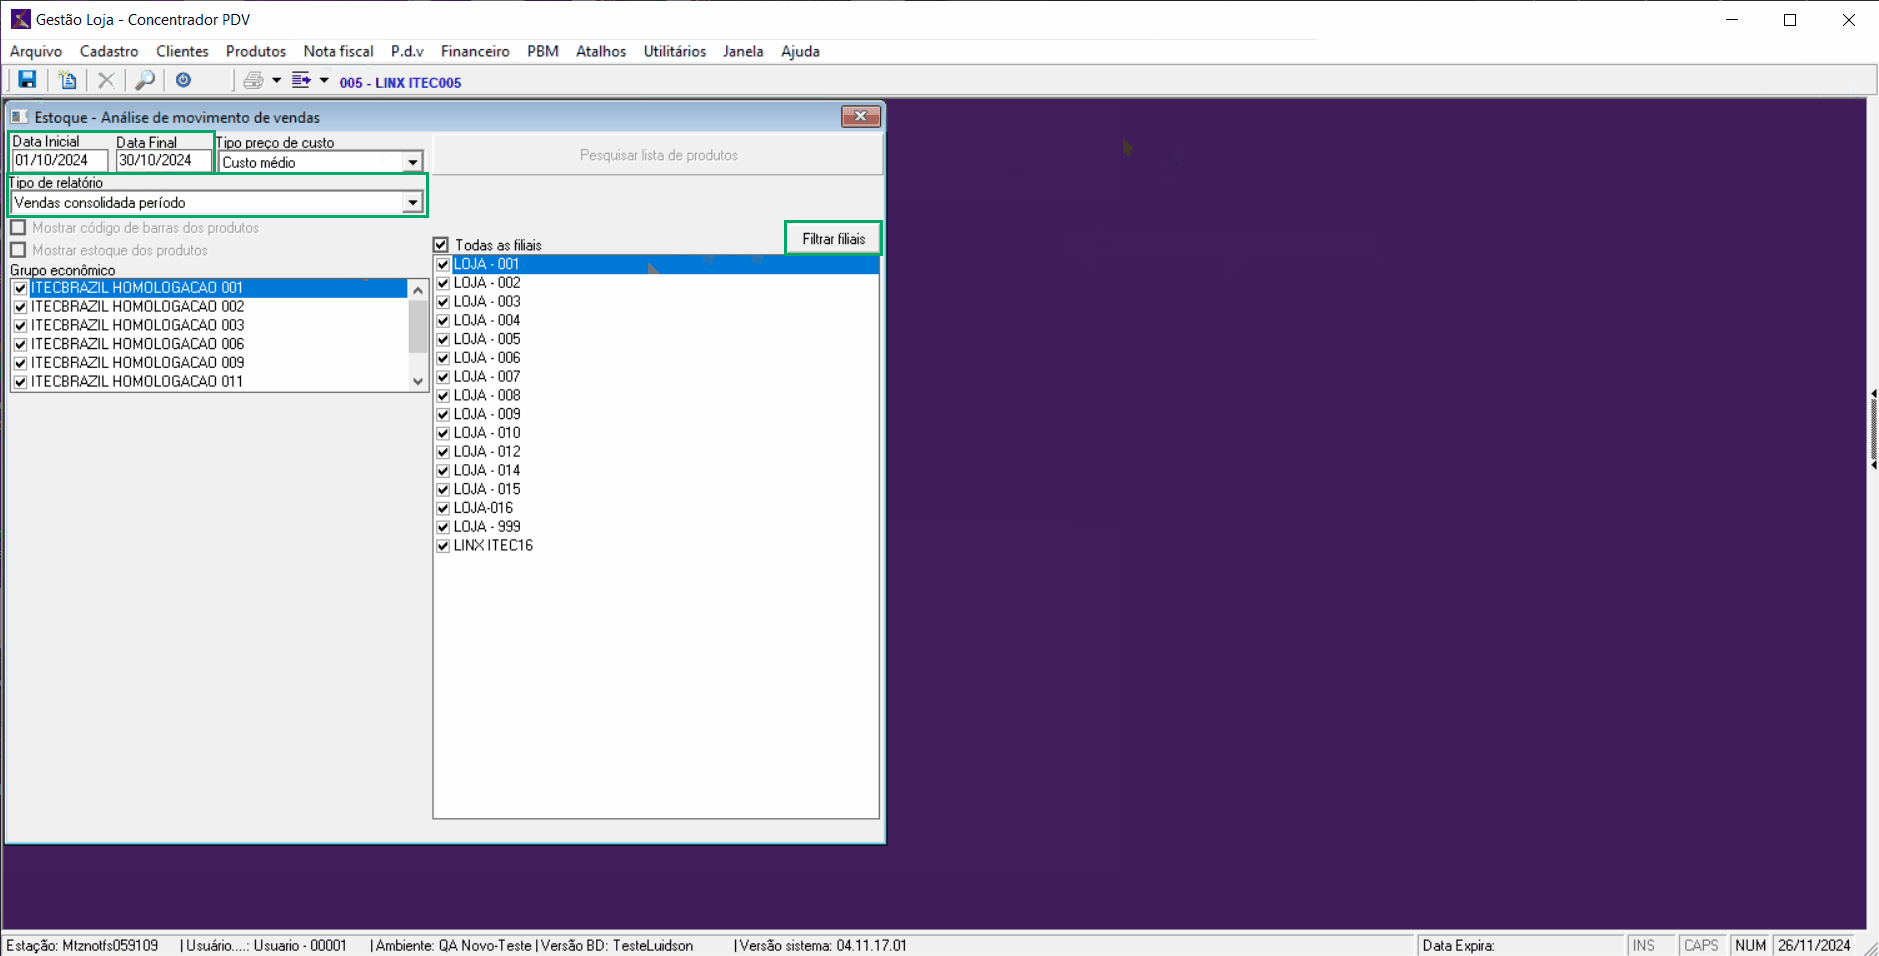Uncheck the LOJA - 001 checkbox
The width and height of the screenshot is (1879, 956).
[443, 265]
